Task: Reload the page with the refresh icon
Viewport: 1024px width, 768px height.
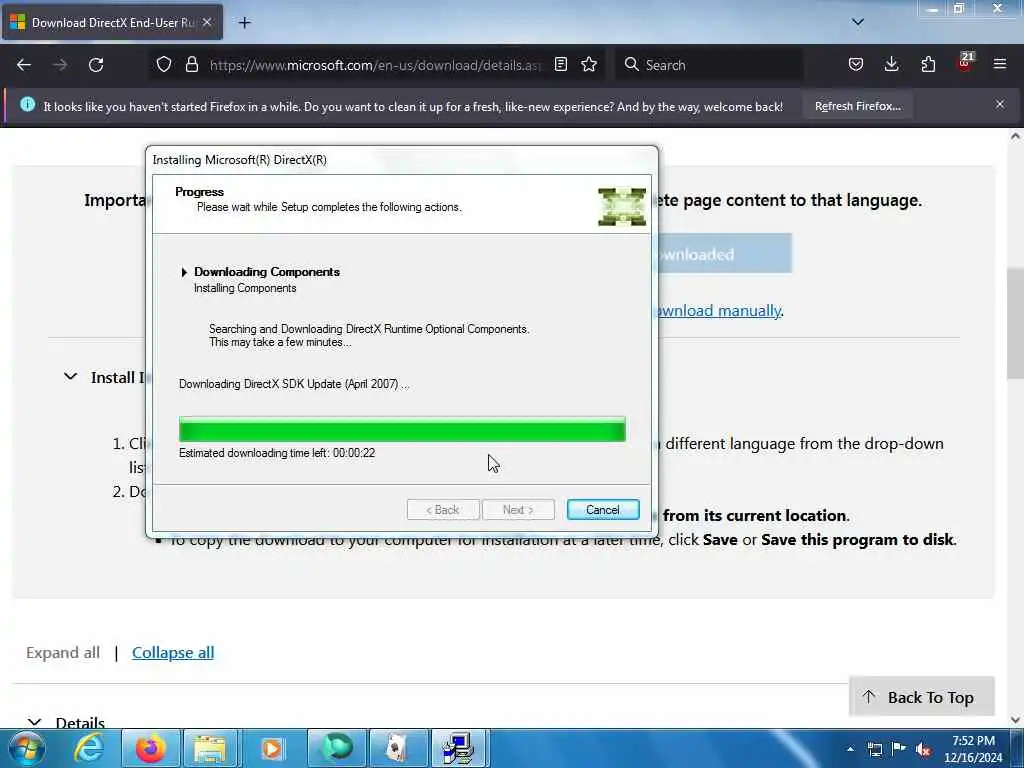Action: [x=96, y=65]
